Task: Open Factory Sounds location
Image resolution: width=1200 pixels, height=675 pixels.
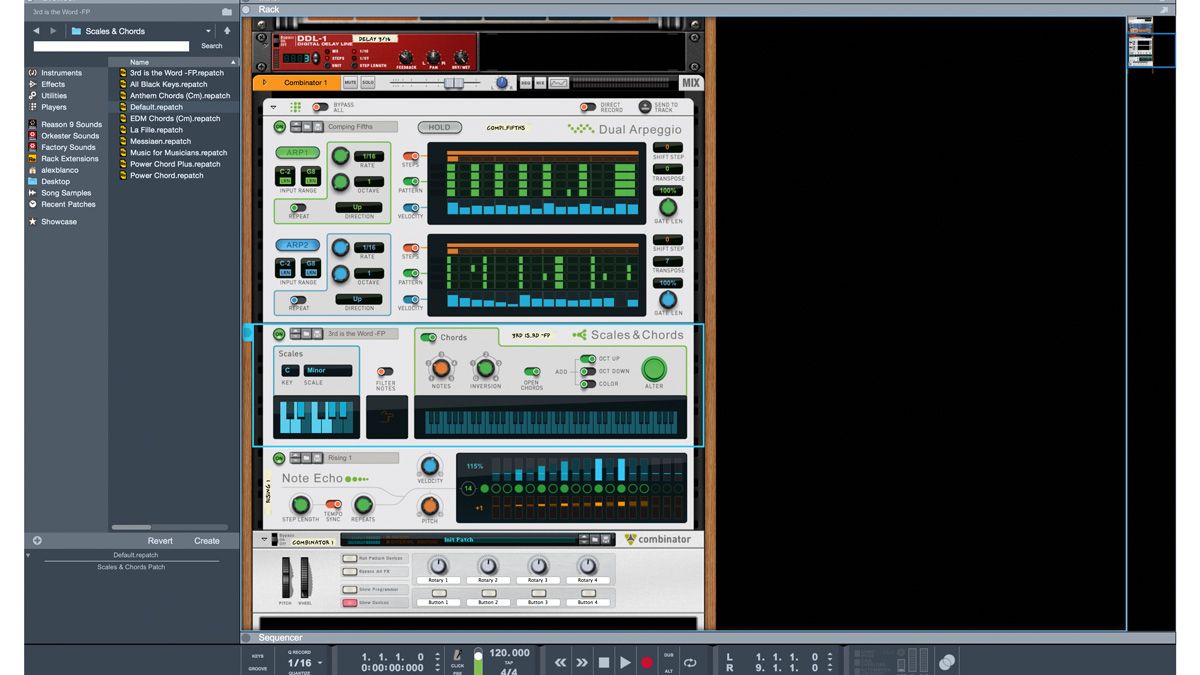Action: click(x=68, y=147)
